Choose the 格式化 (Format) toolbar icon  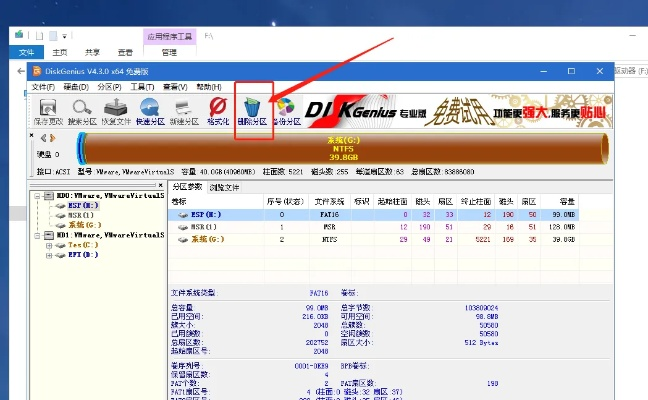pyautogui.click(x=217, y=109)
